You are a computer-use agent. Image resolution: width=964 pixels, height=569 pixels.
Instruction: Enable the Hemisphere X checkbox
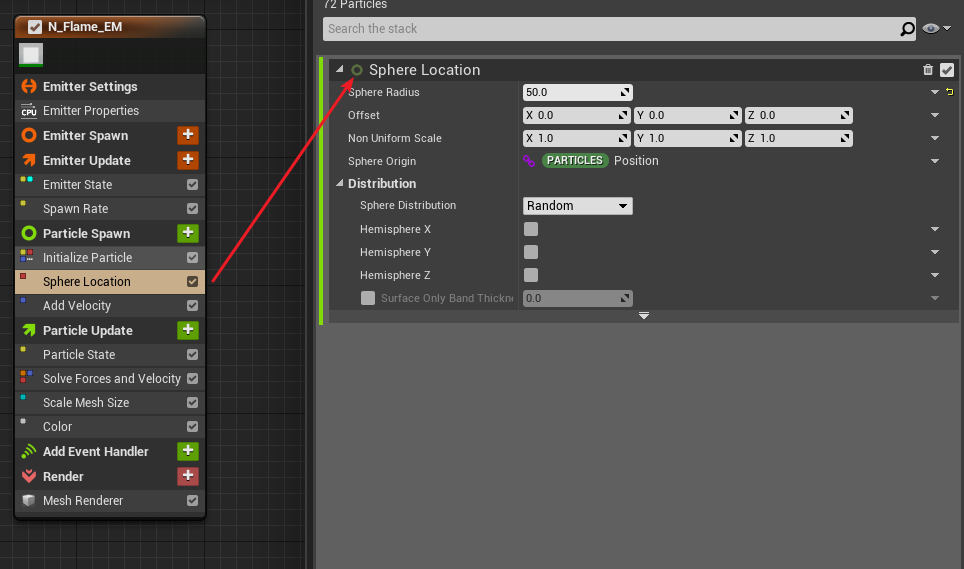(531, 229)
